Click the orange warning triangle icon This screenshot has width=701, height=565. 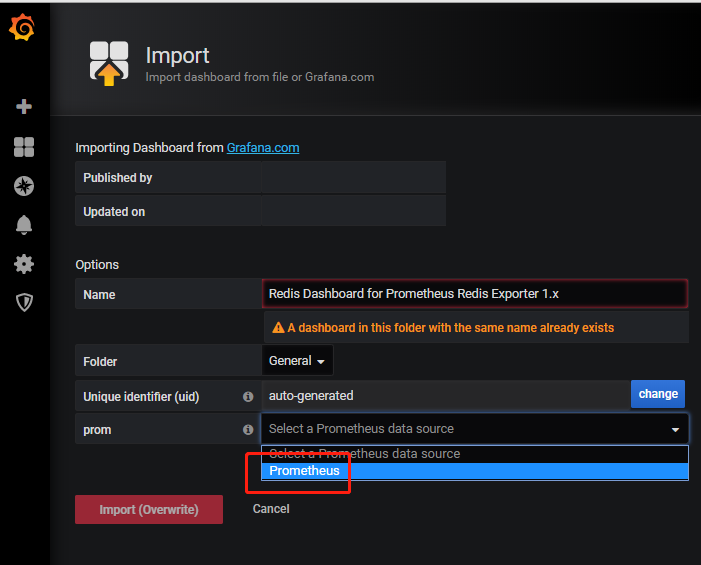pos(278,328)
